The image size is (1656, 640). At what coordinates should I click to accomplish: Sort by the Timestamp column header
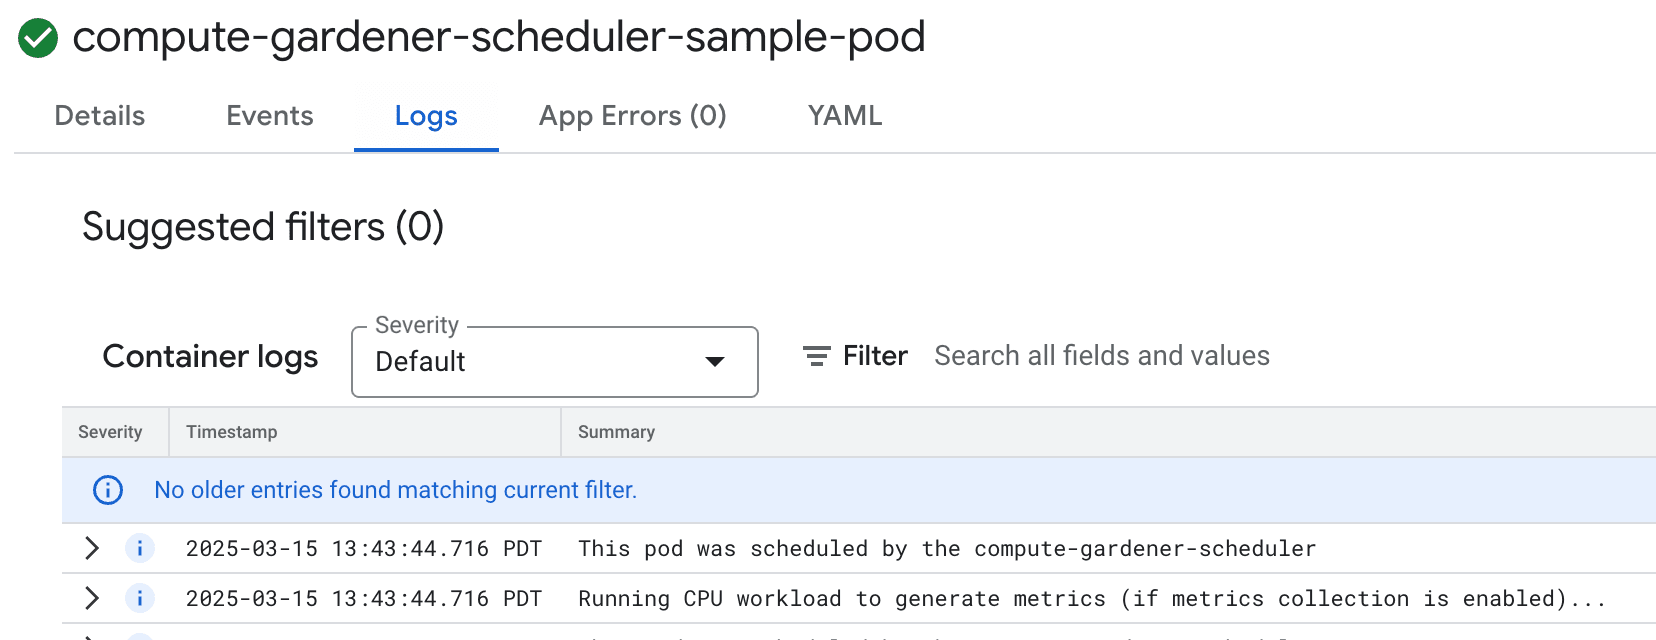tap(231, 432)
